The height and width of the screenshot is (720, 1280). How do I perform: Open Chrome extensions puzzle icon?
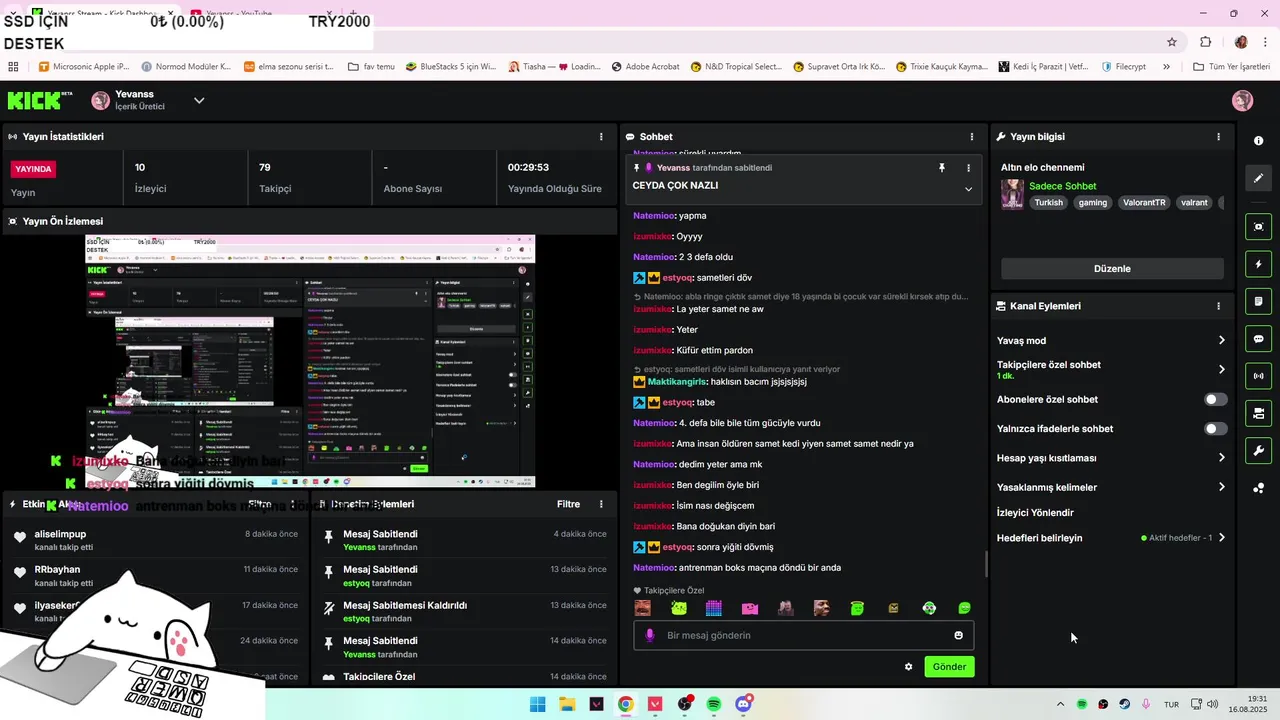pyautogui.click(x=1206, y=42)
